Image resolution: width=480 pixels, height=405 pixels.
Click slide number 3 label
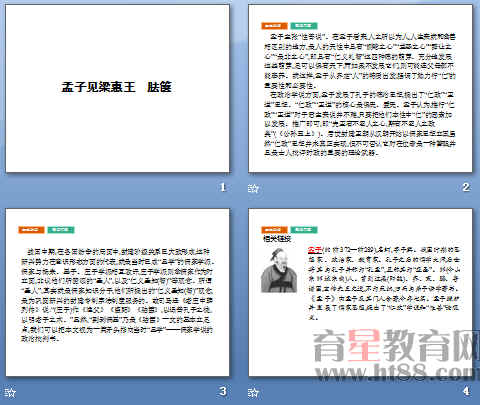click(223, 391)
